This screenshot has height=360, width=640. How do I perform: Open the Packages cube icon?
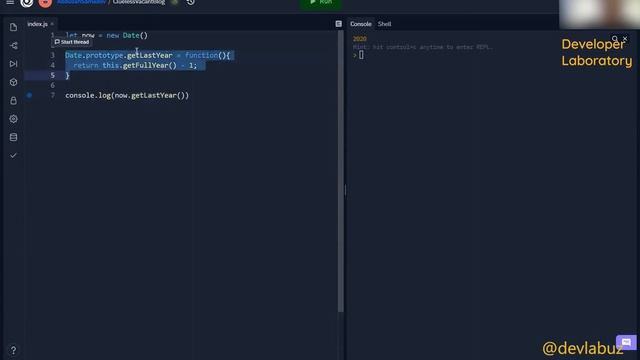click(13, 82)
